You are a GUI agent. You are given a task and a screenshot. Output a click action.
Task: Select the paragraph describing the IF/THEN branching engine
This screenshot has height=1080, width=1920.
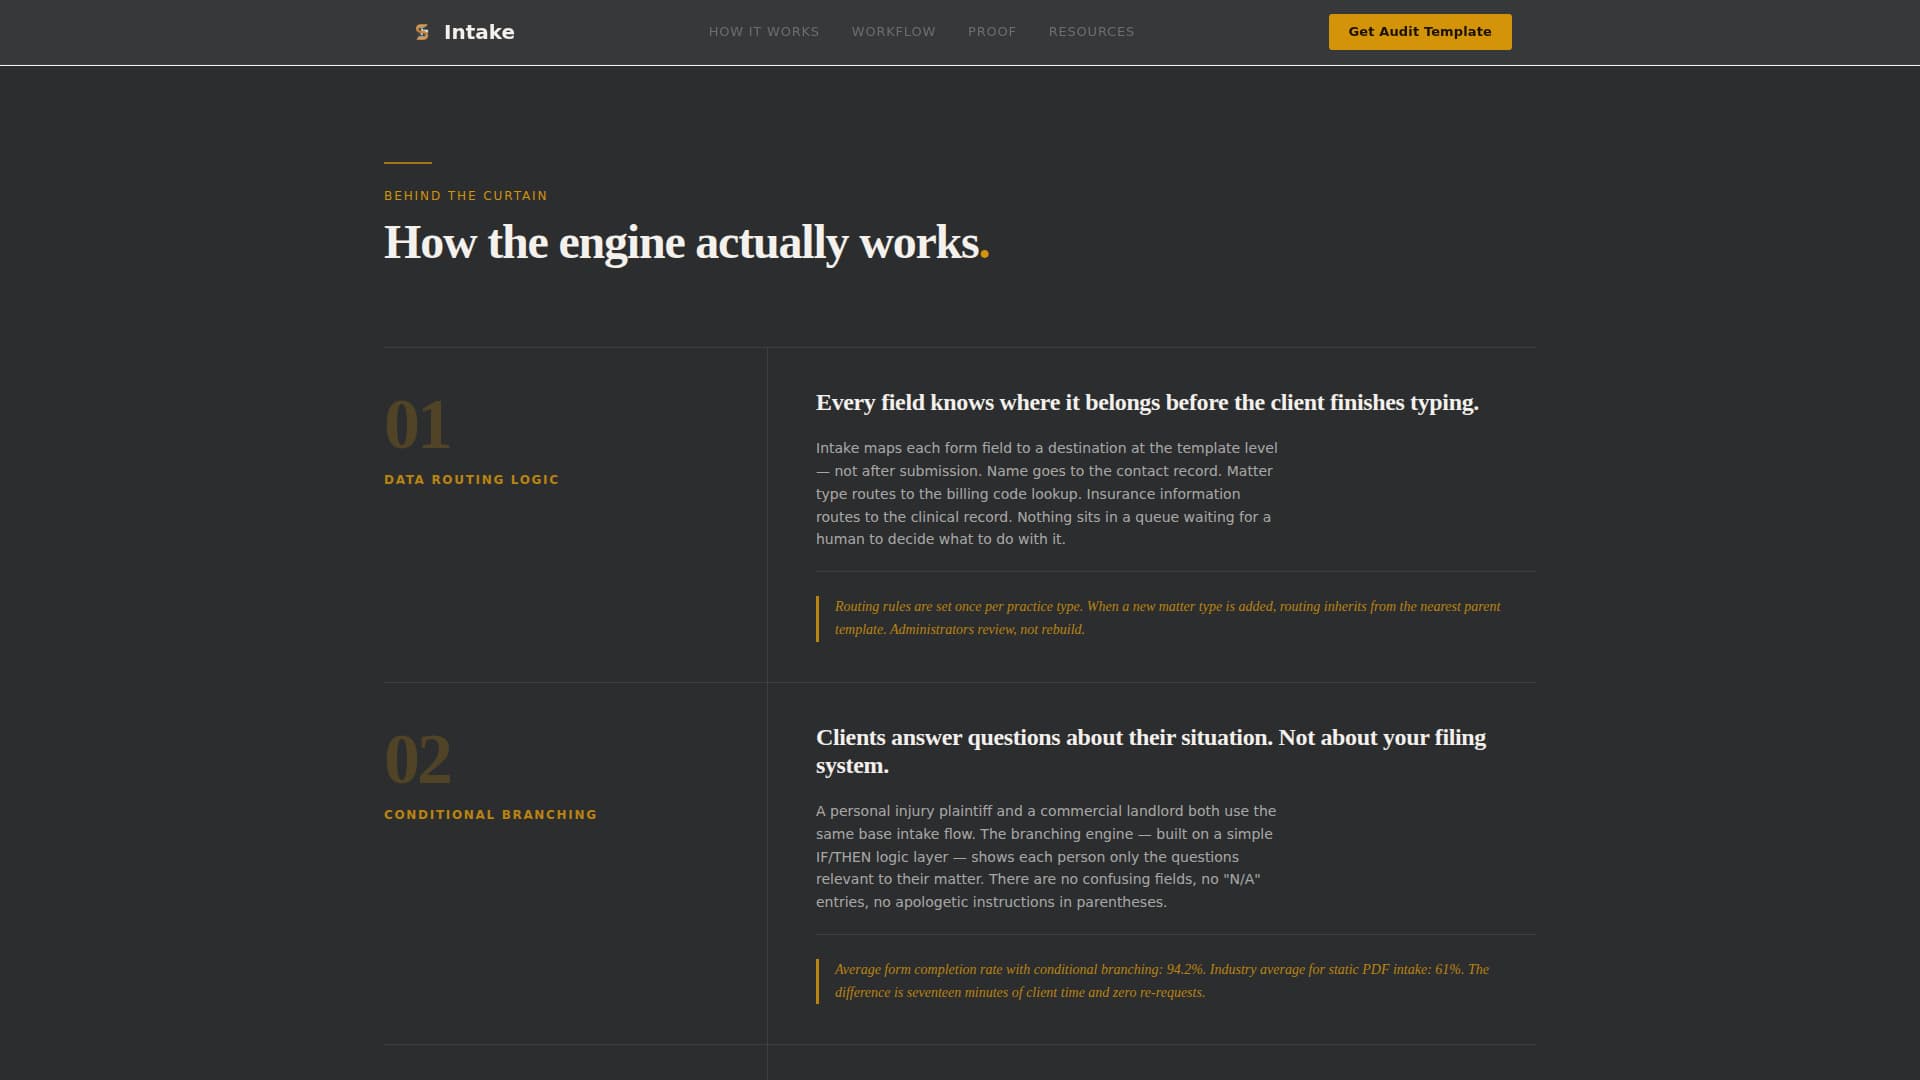tap(1045, 856)
